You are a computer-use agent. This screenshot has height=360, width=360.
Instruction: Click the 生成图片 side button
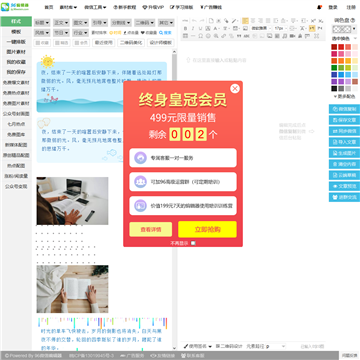[x=344, y=153]
